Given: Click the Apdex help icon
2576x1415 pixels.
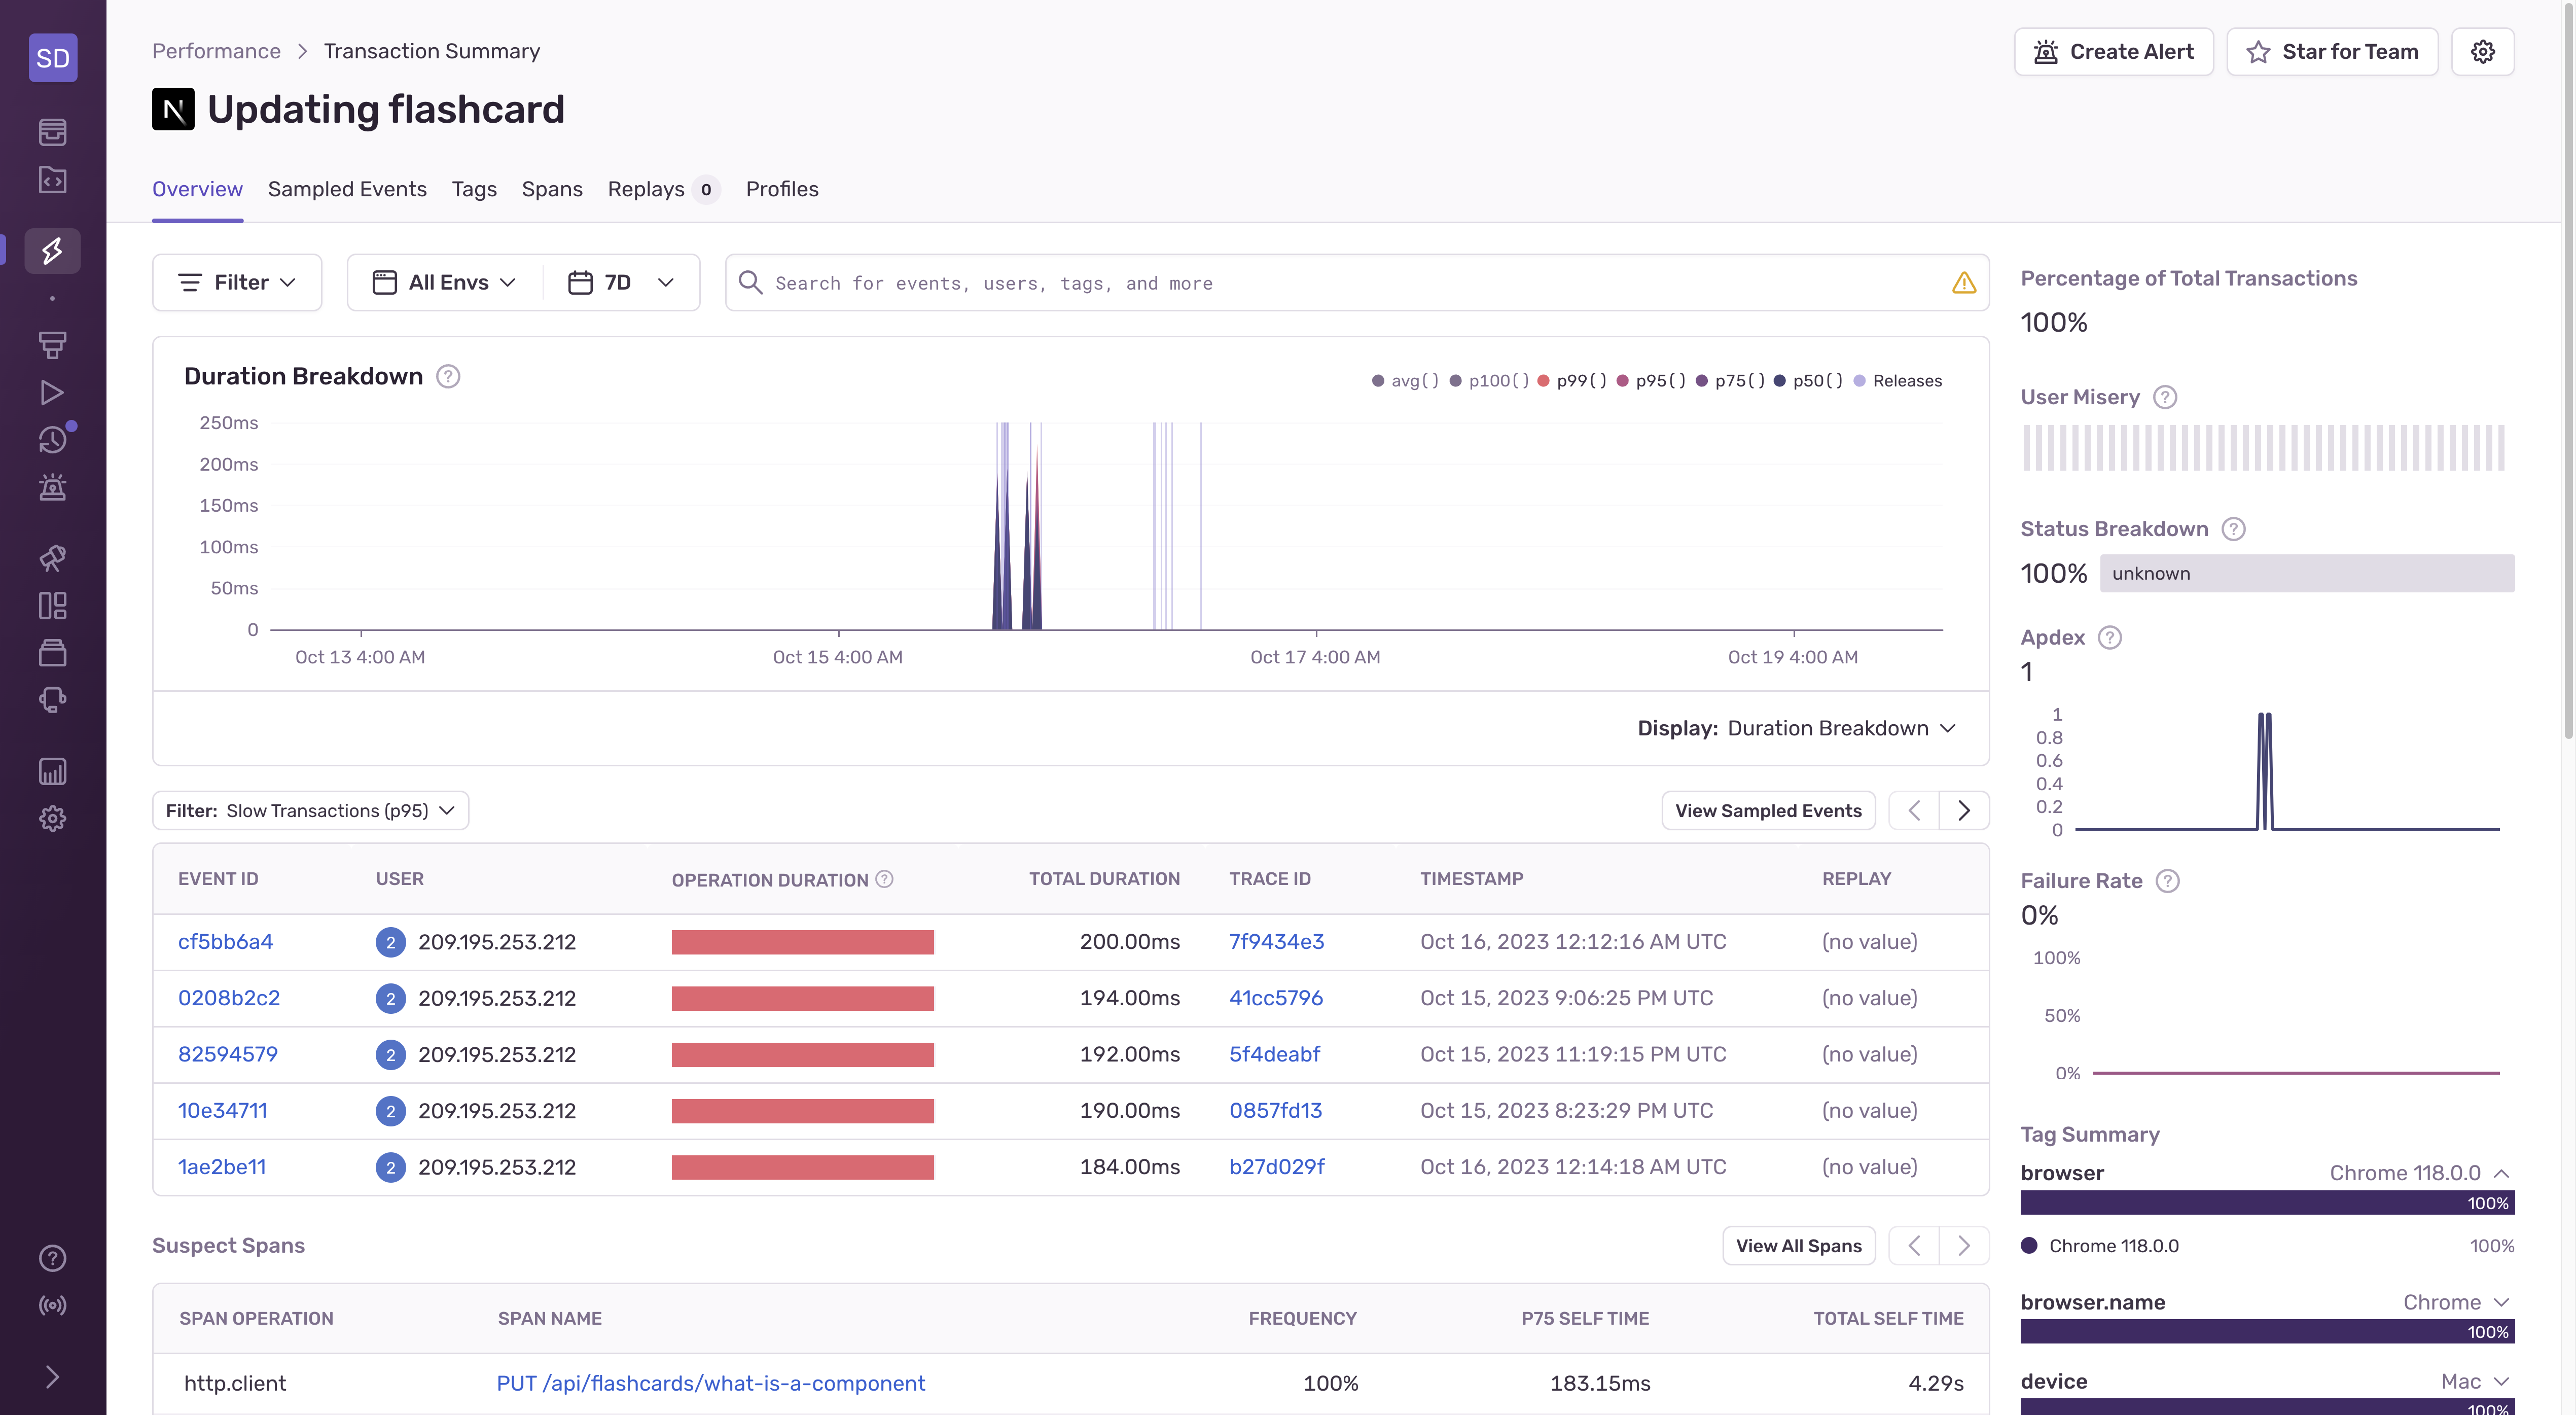Looking at the screenshot, I should pyautogui.click(x=2109, y=637).
